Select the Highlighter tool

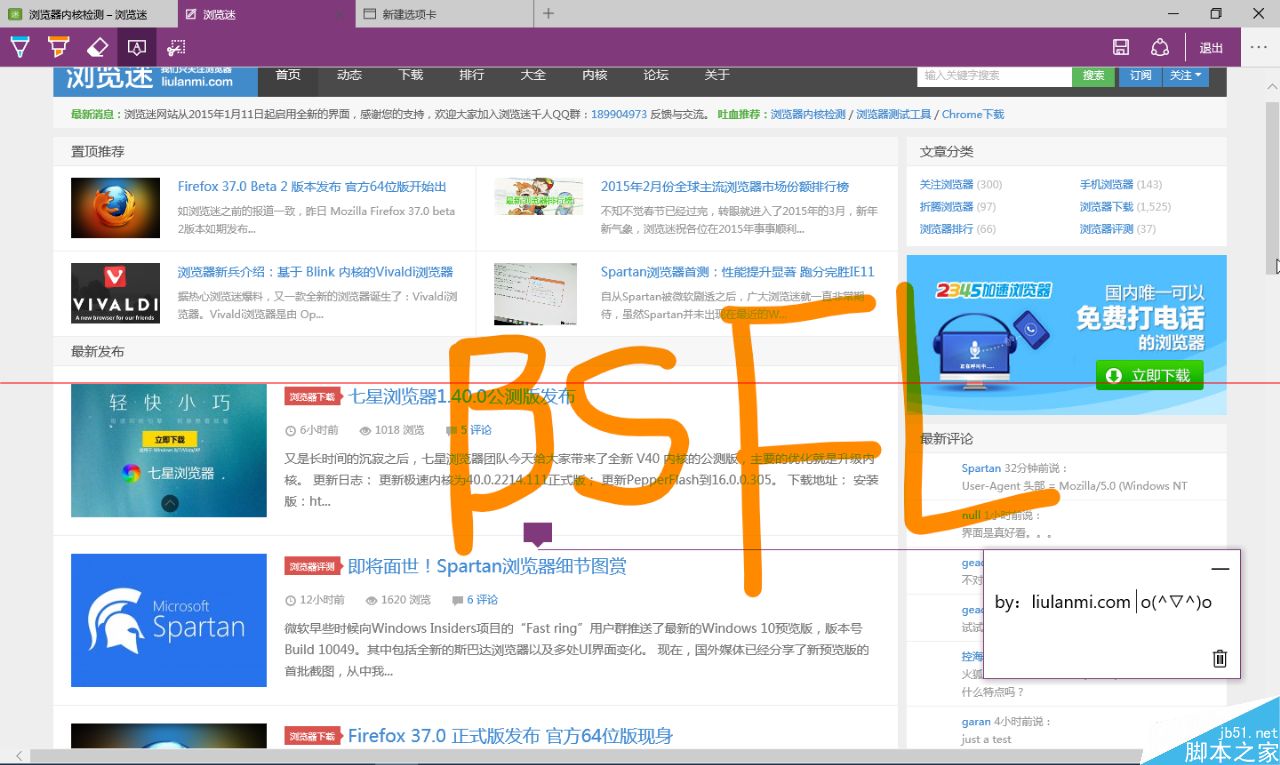point(58,47)
